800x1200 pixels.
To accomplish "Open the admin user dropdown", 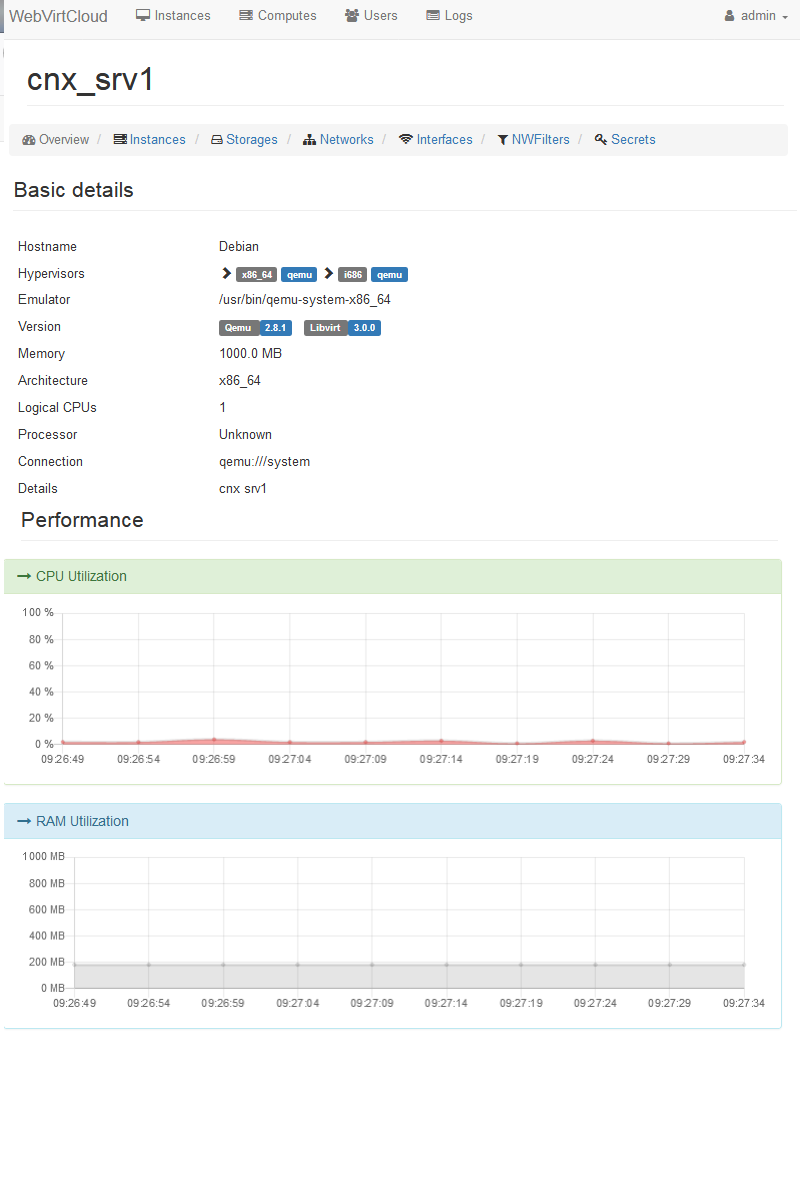I will [x=756, y=16].
